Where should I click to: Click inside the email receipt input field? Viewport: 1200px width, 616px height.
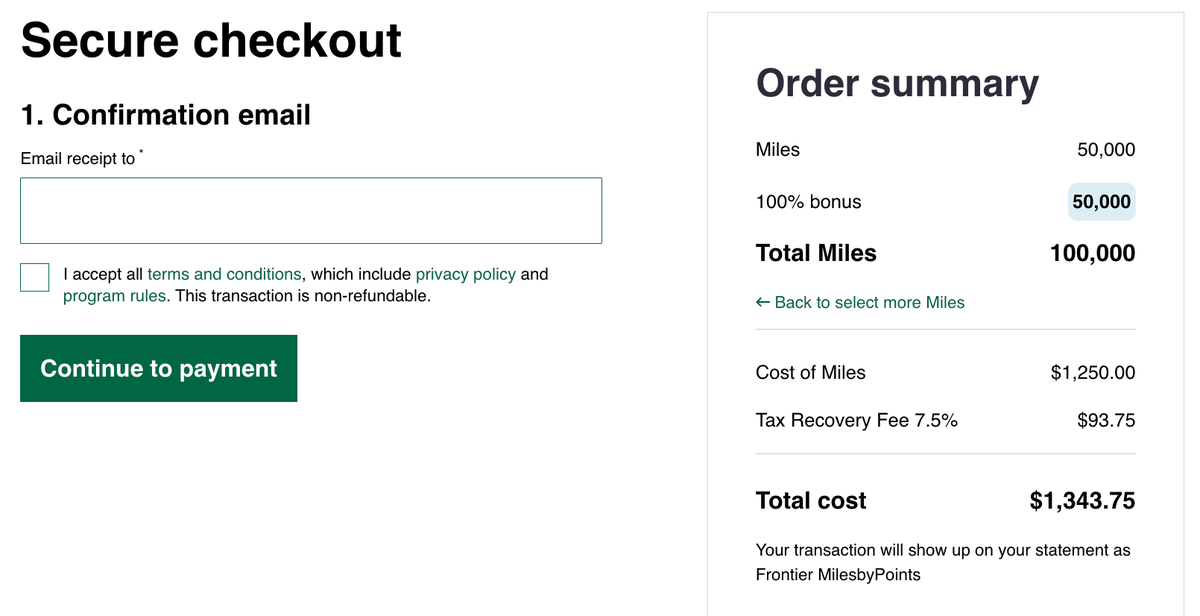coord(310,210)
